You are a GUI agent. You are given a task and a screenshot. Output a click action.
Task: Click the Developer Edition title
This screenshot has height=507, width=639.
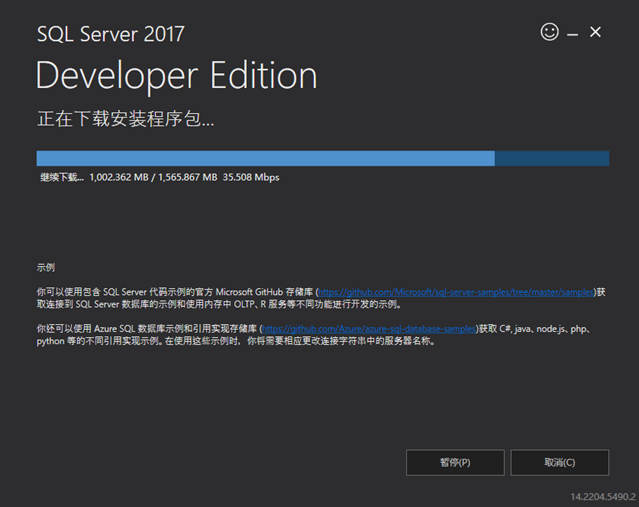coord(176,76)
